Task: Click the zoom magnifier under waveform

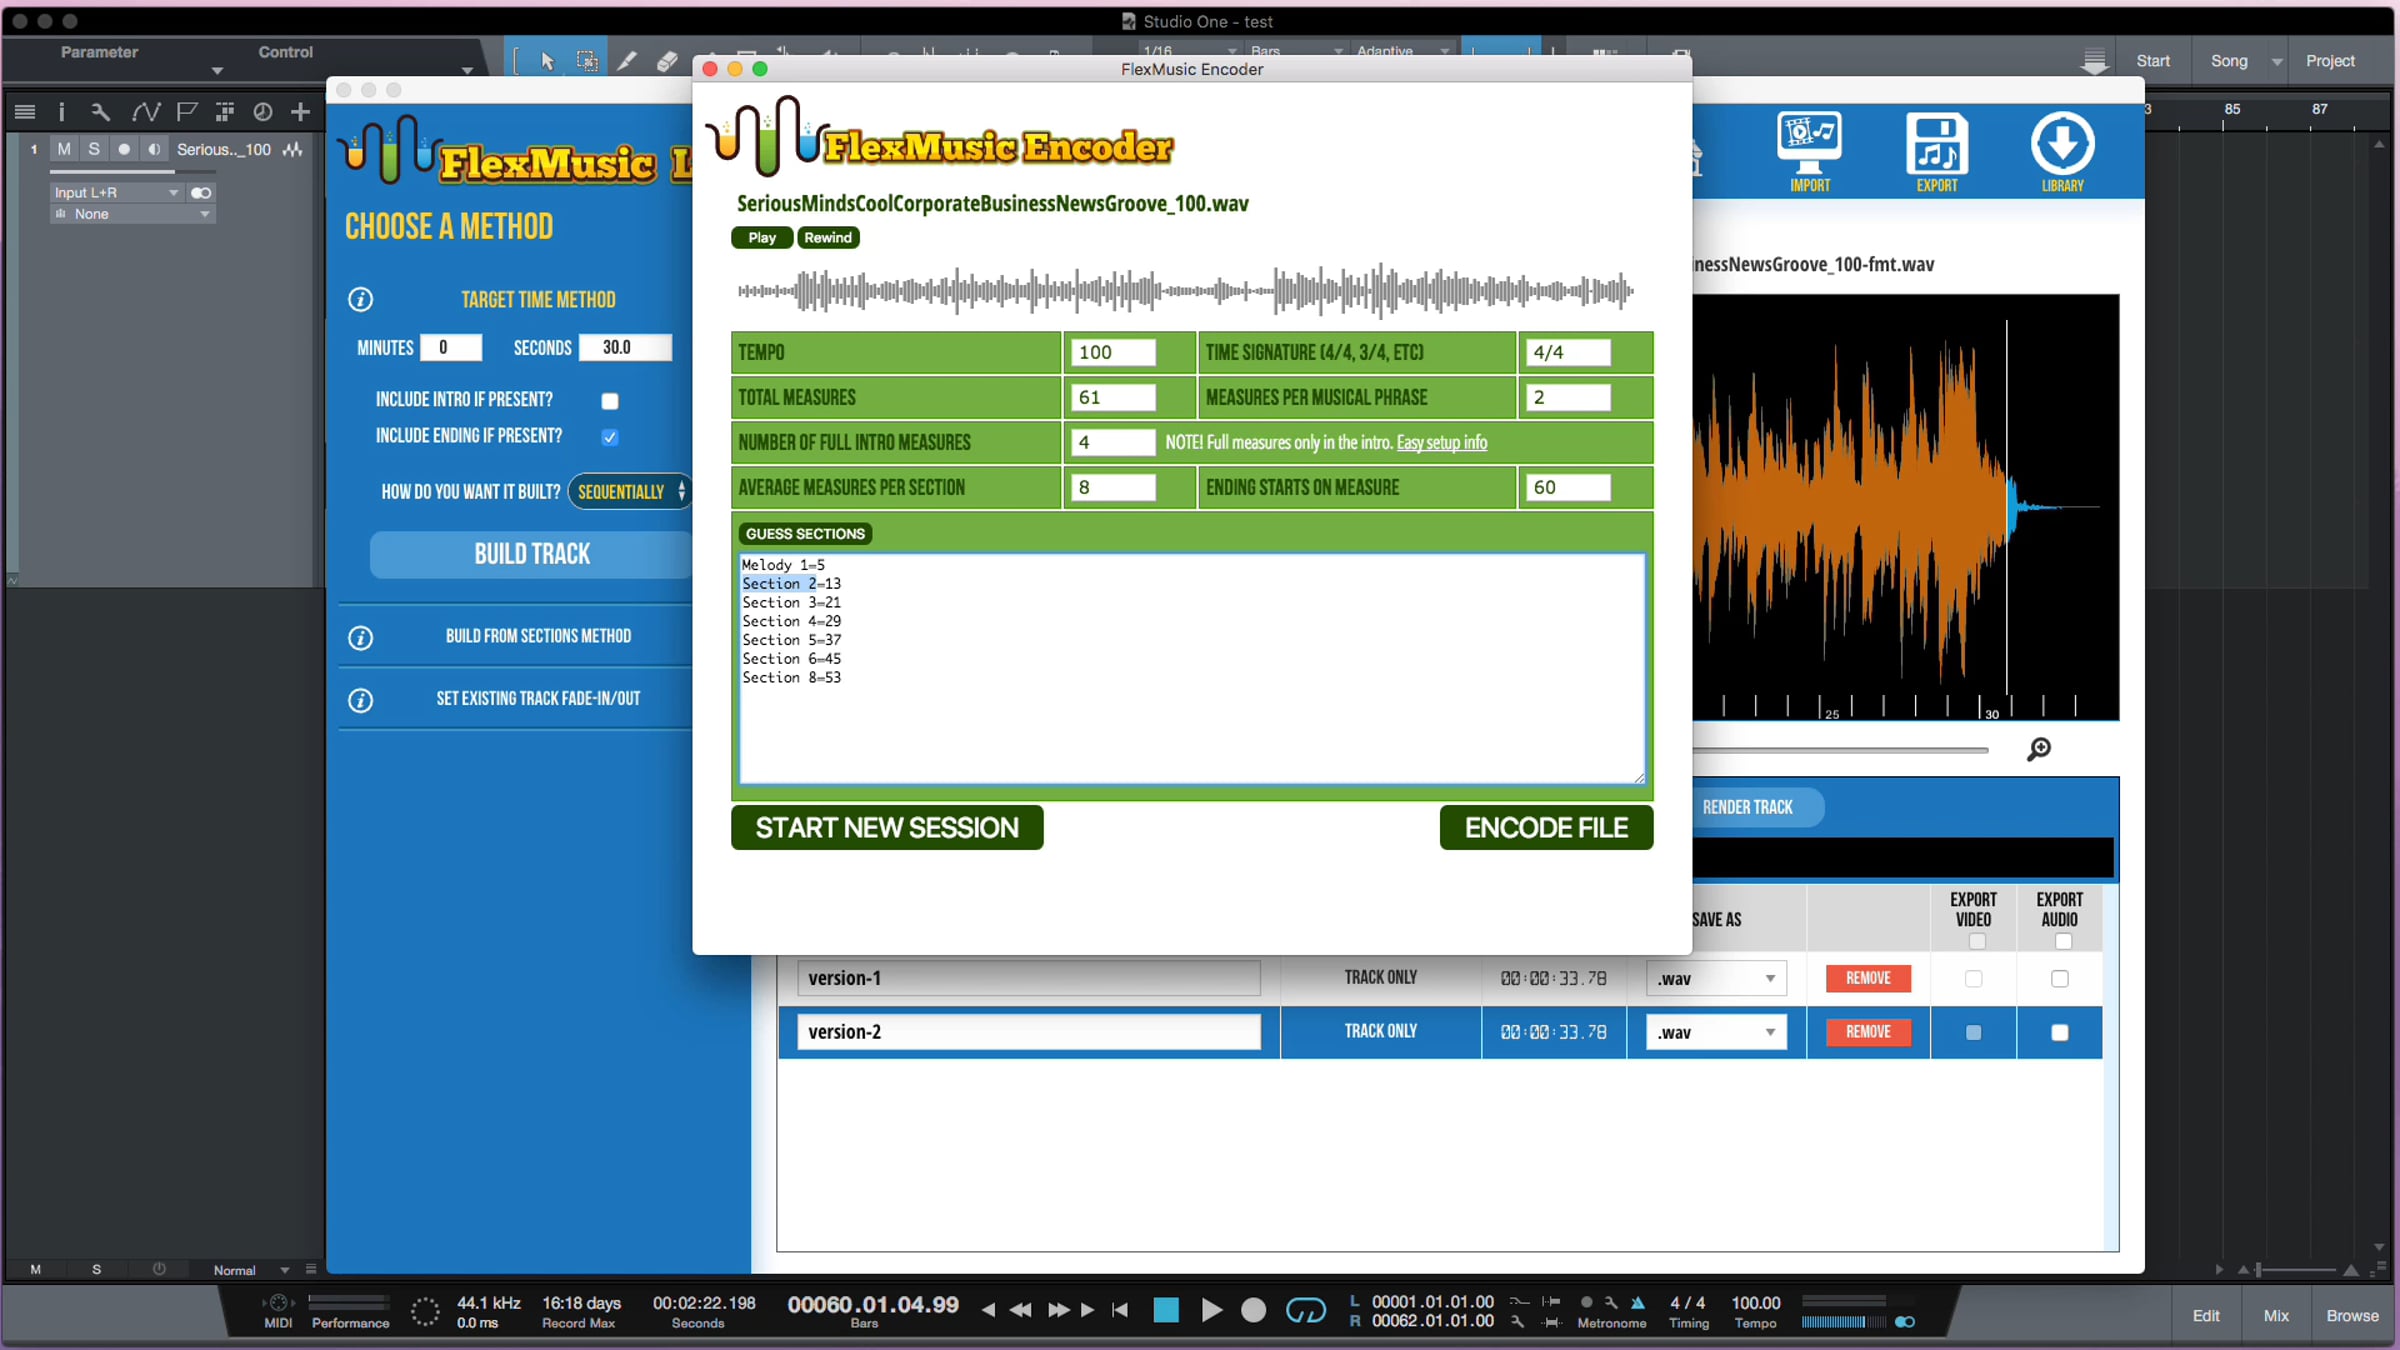Action: tap(2038, 749)
